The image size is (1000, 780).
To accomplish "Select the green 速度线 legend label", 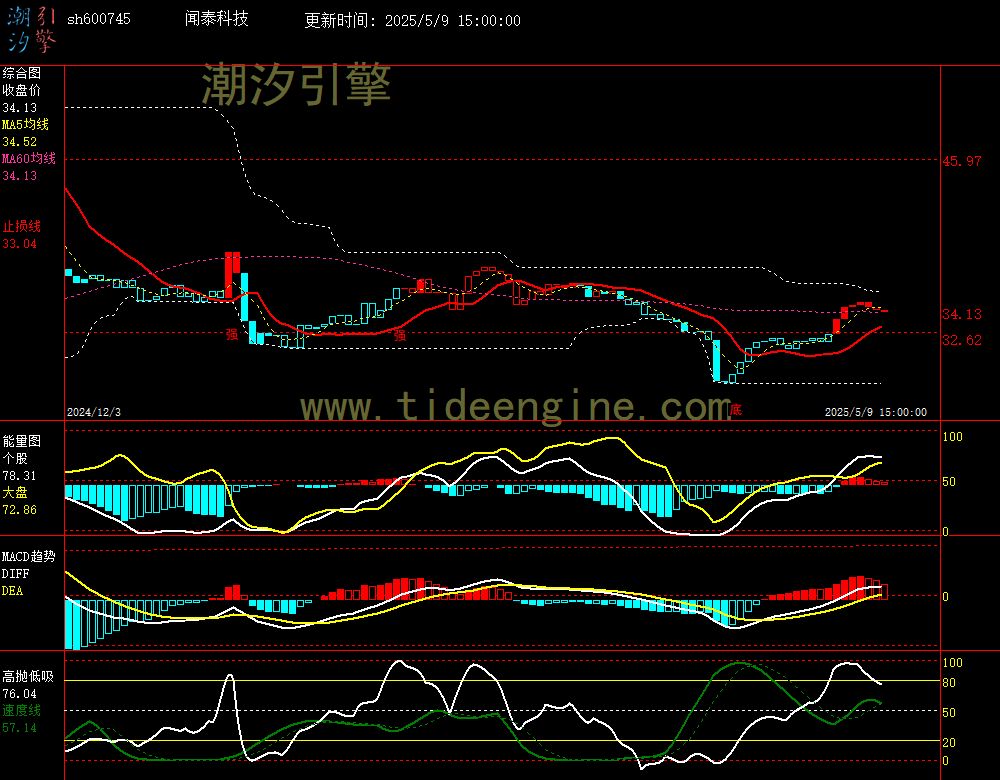I will (21, 710).
